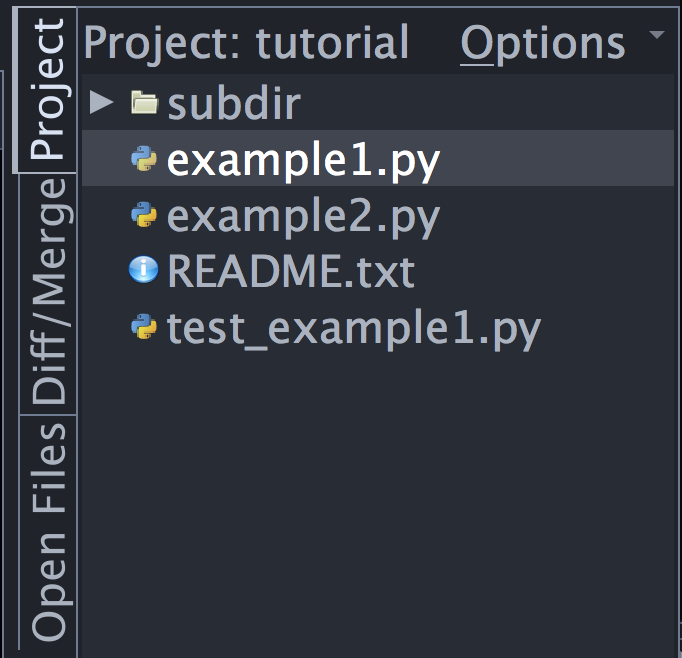Click the small arrow right of Options
Screen dimensions: 682x658
pos(656,35)
